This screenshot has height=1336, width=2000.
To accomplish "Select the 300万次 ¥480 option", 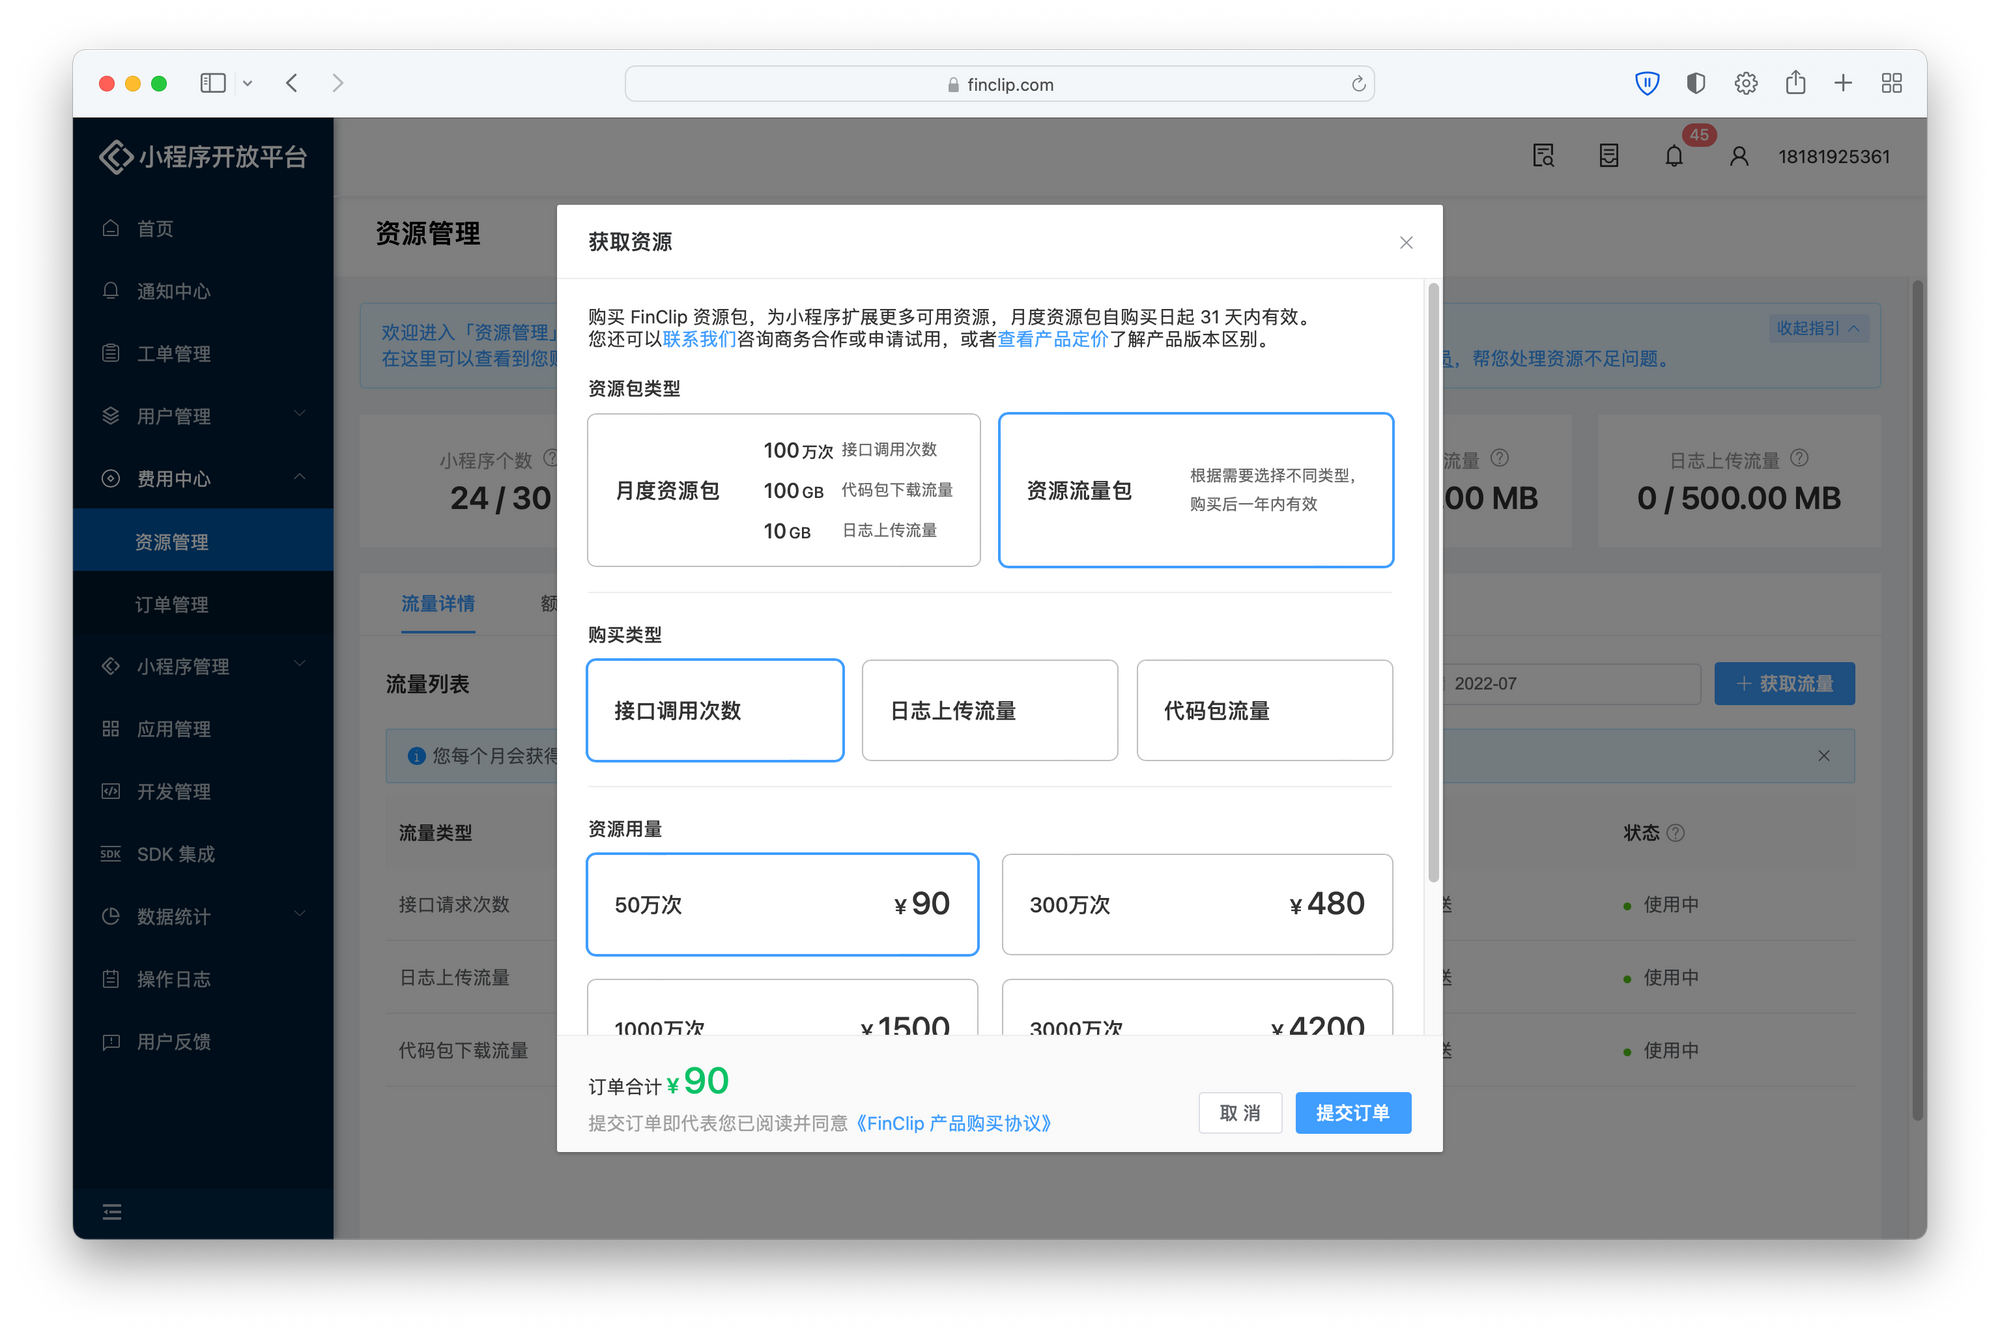I will [x=1197, y=904].
